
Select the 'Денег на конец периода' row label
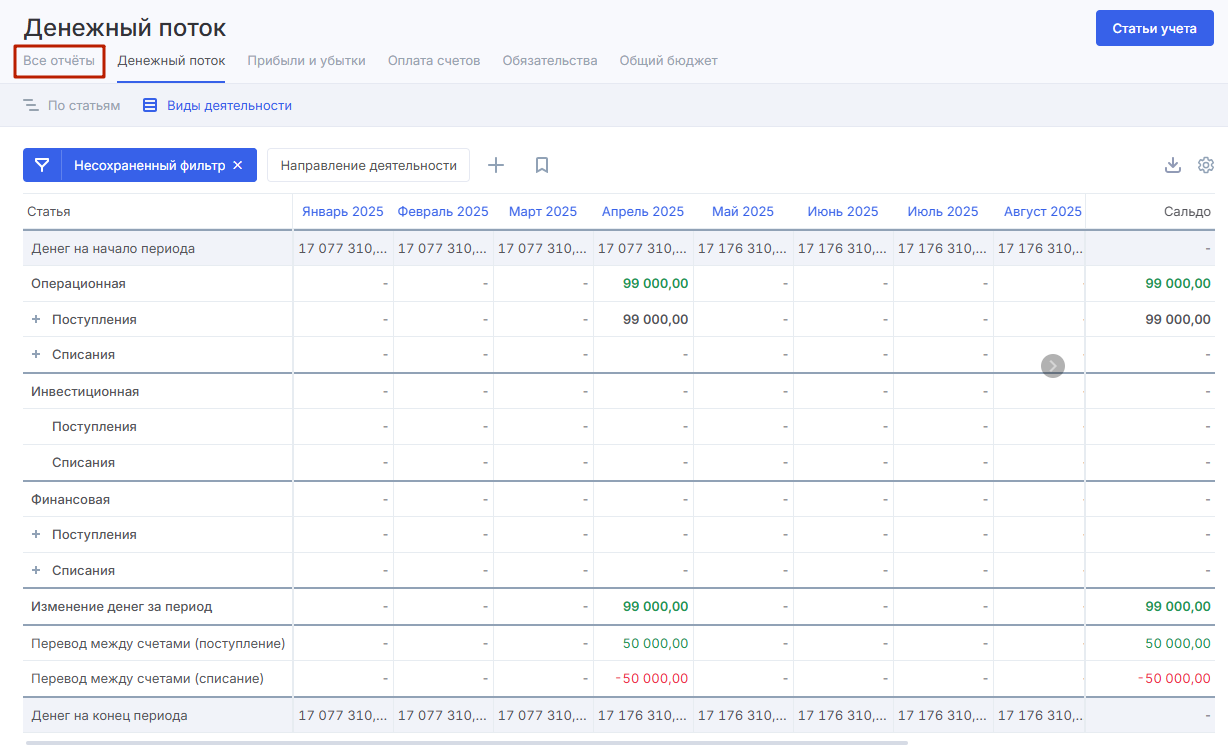click(109, 716)
